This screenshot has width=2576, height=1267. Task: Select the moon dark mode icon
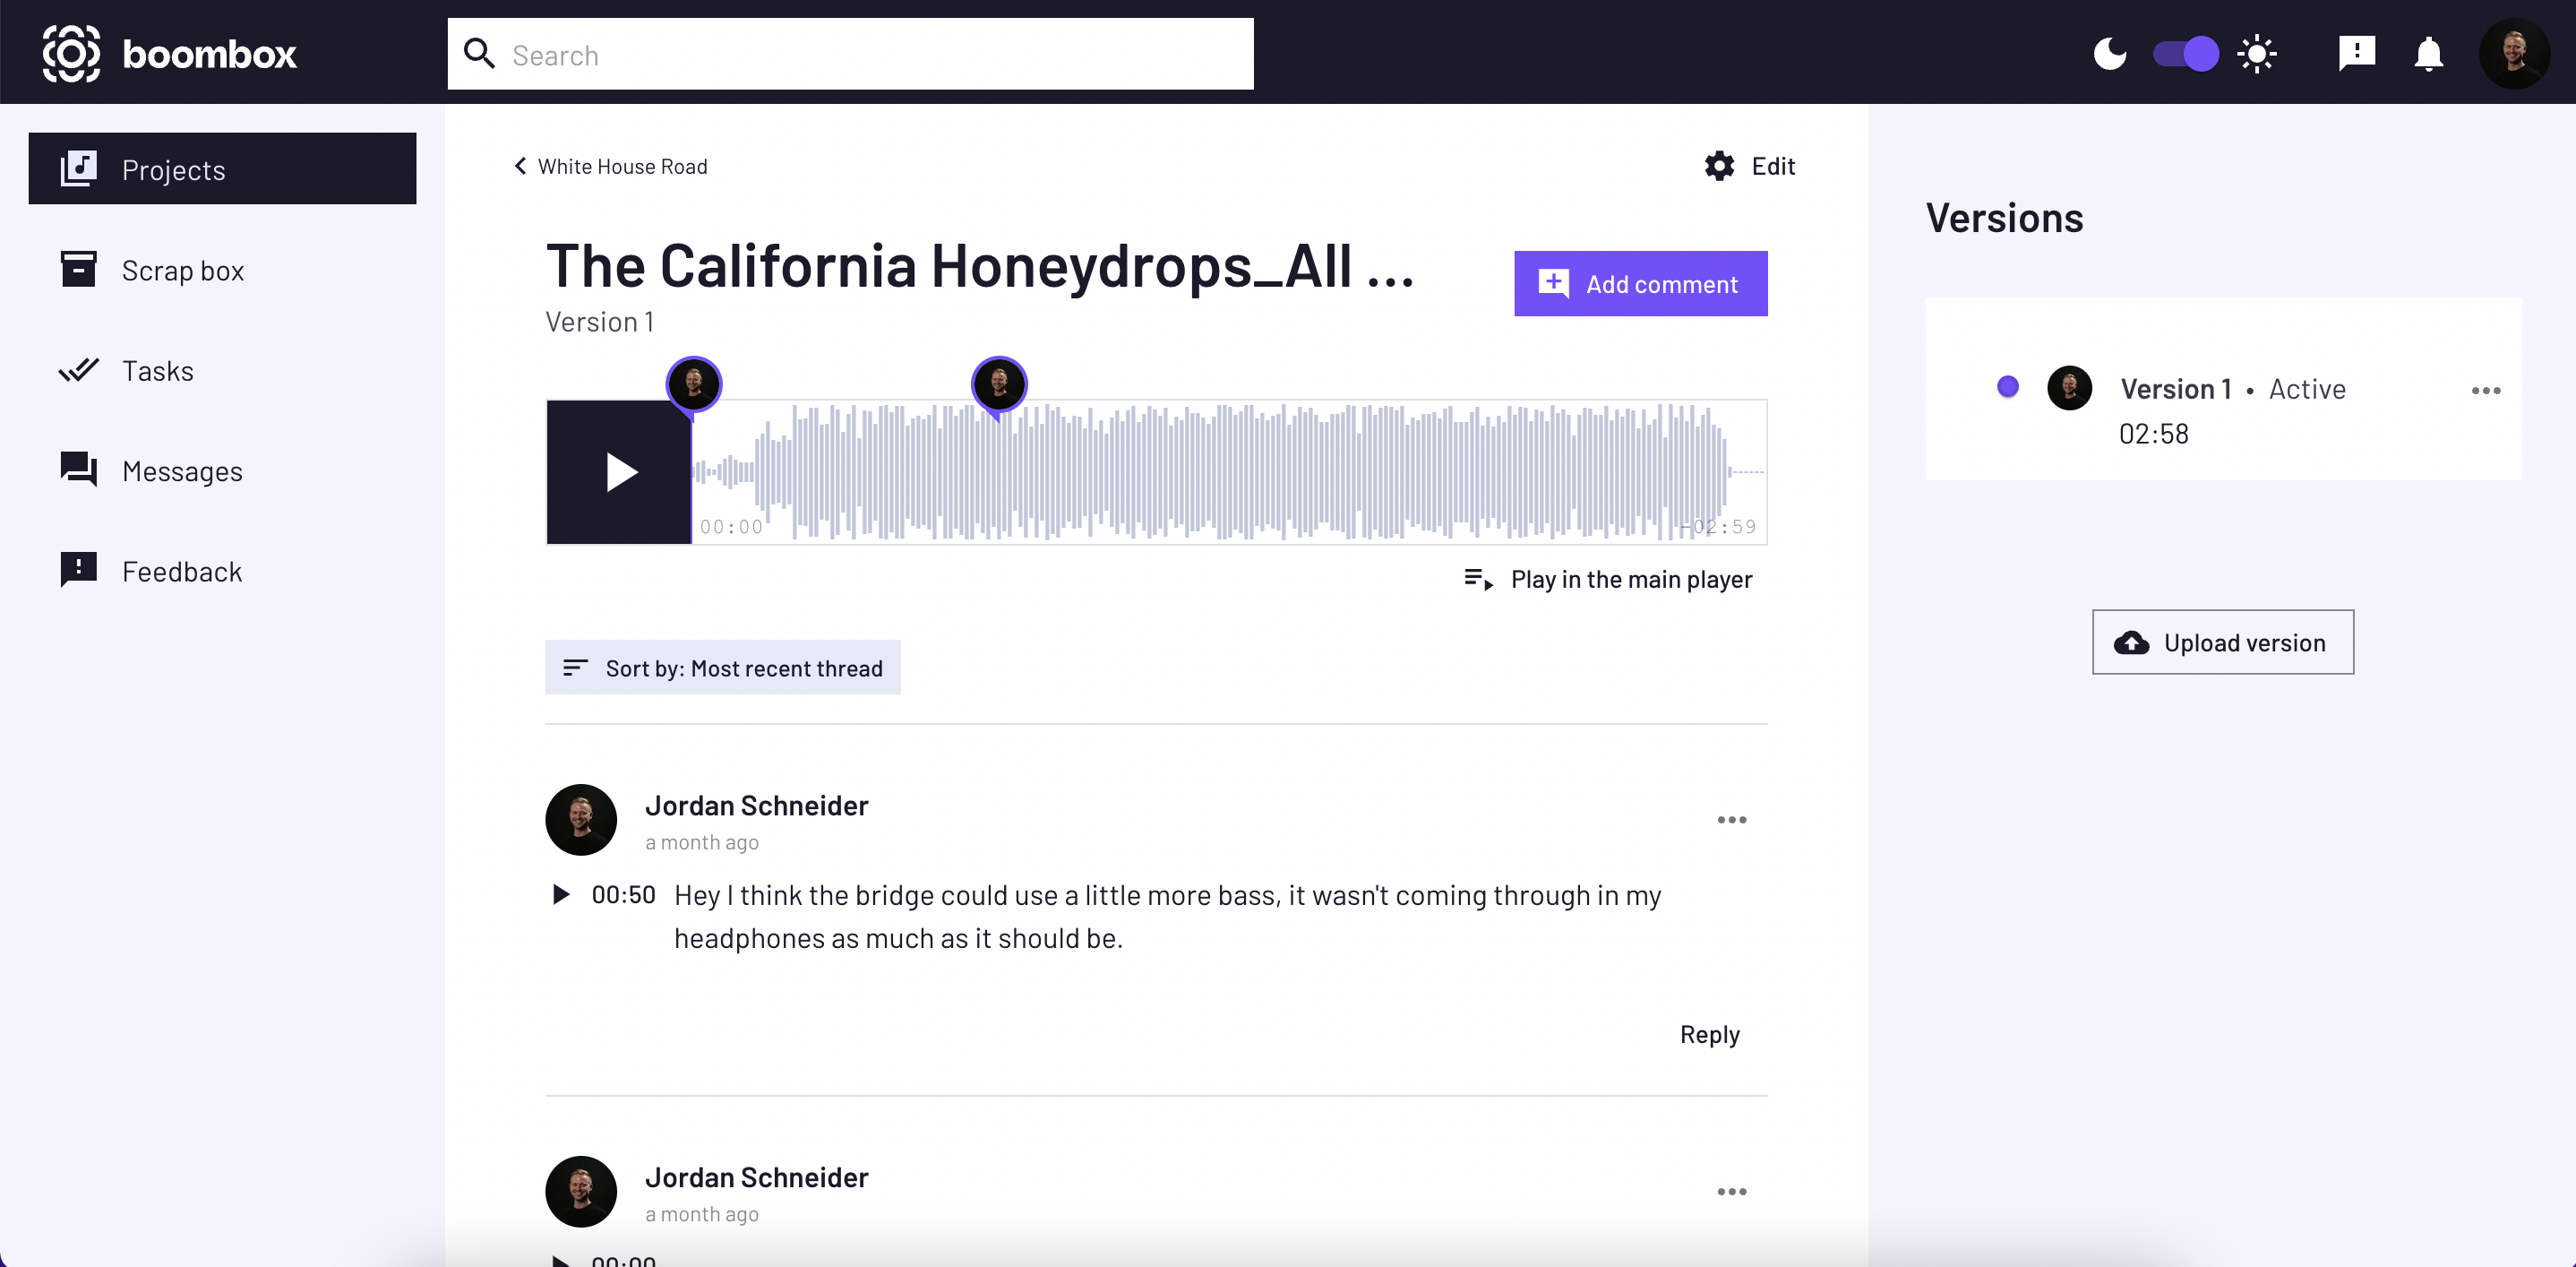point(2110,54)
